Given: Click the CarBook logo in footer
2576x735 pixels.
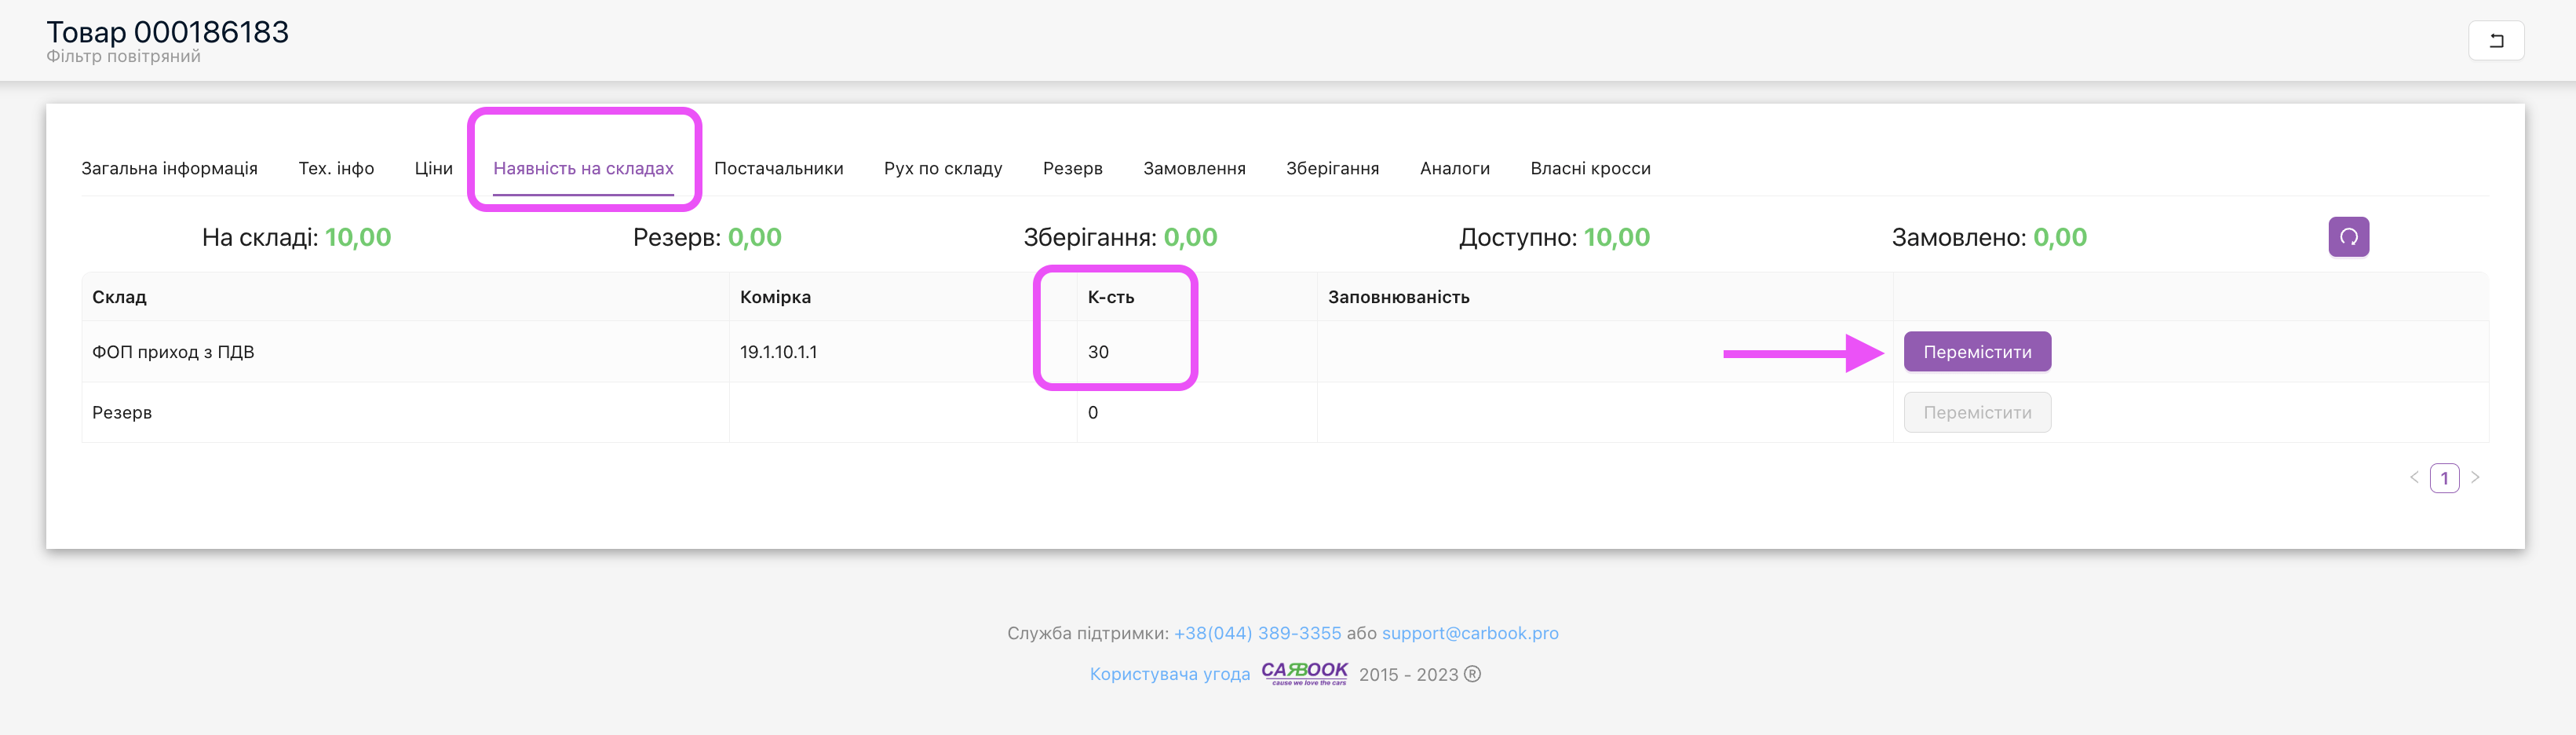Looking at the screenshot, I should click(x=1304, y=673).
